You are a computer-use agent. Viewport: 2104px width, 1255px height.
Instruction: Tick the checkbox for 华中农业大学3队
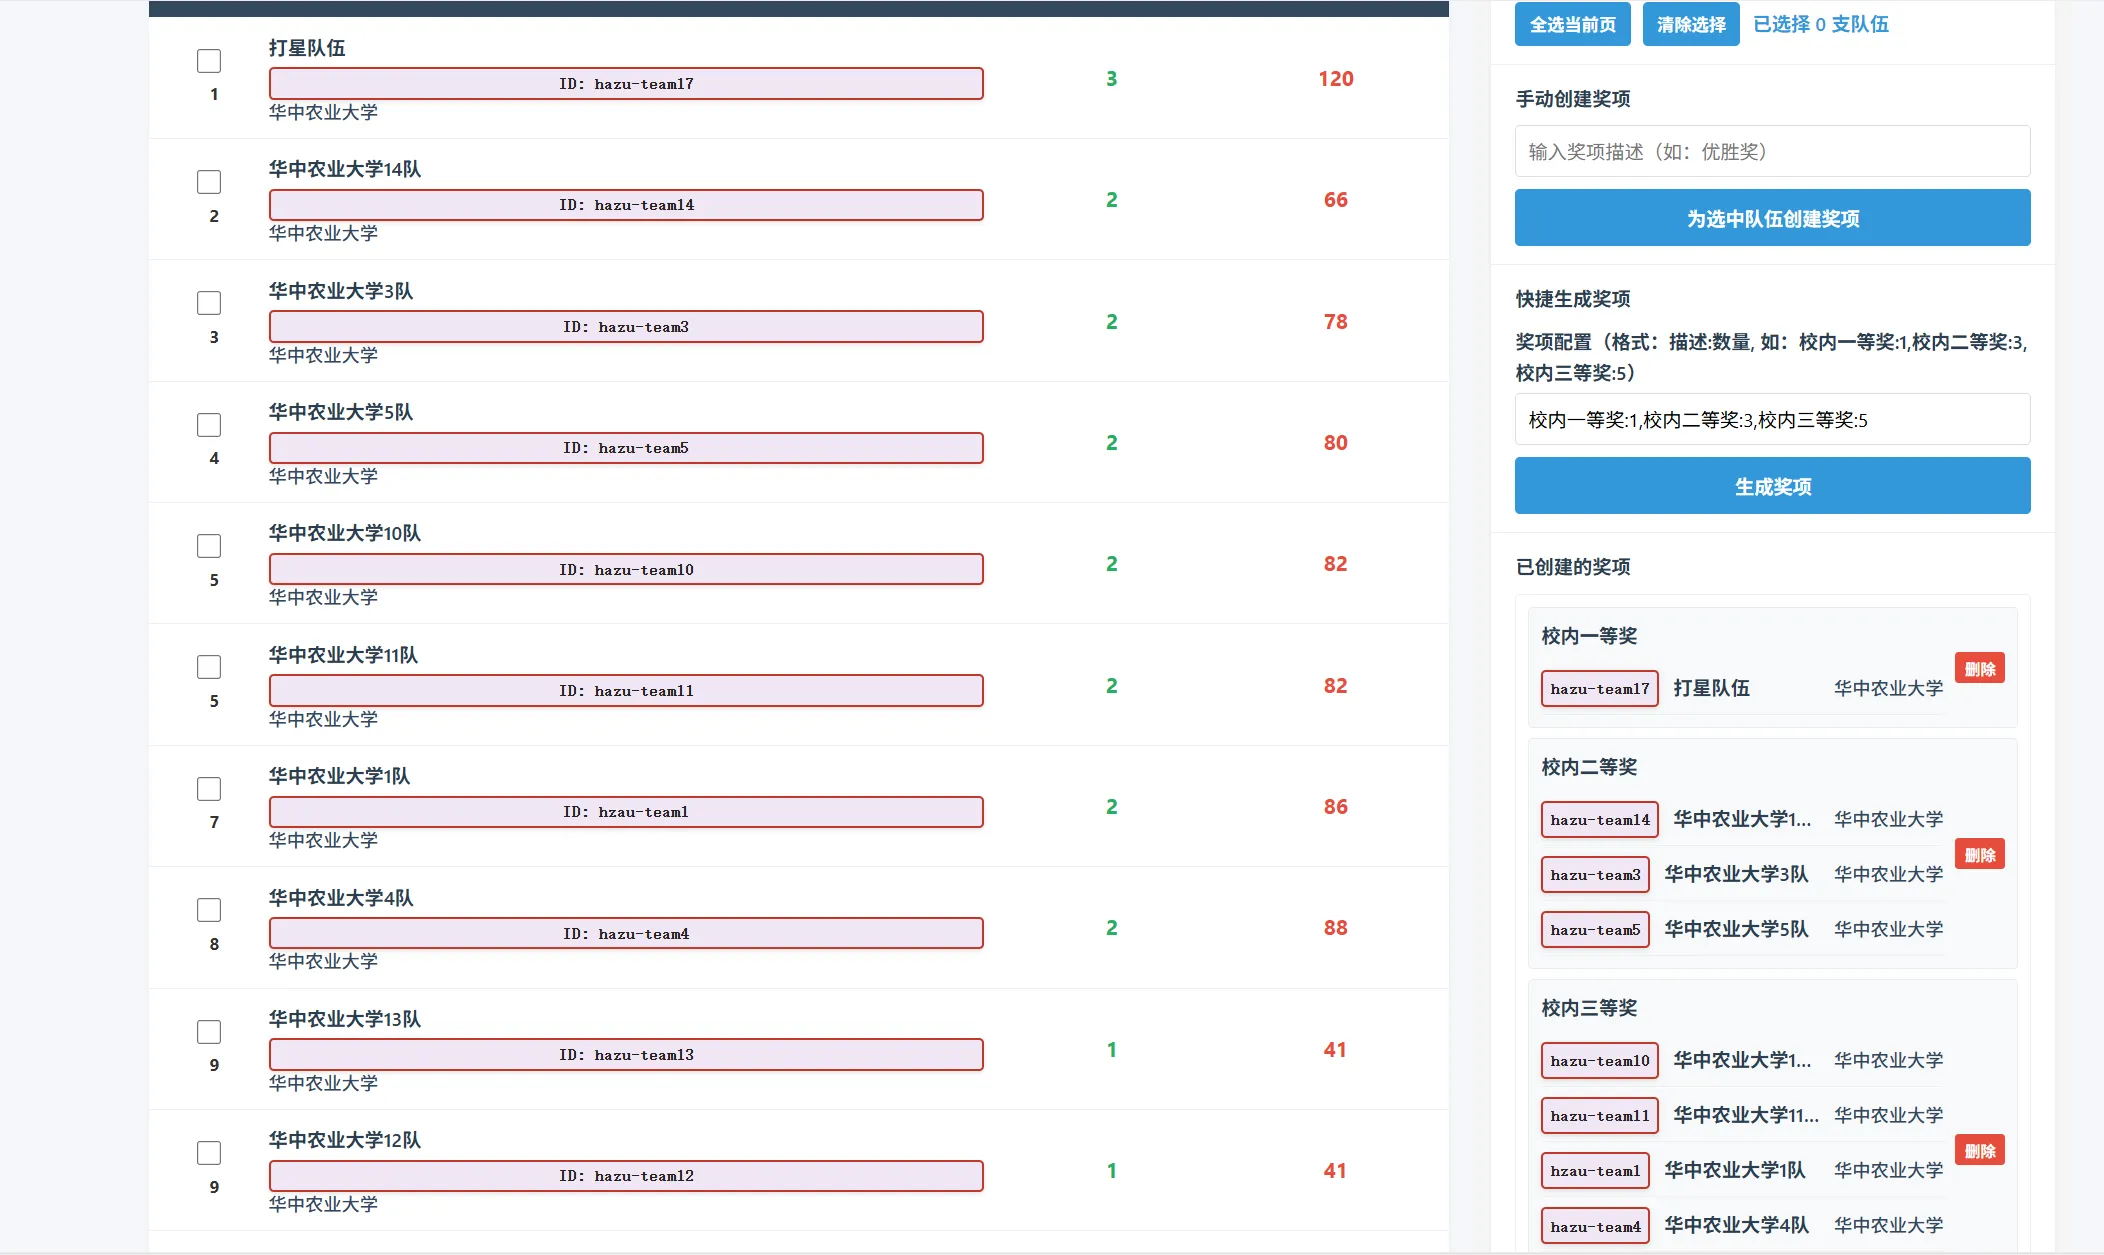[209, 303]
